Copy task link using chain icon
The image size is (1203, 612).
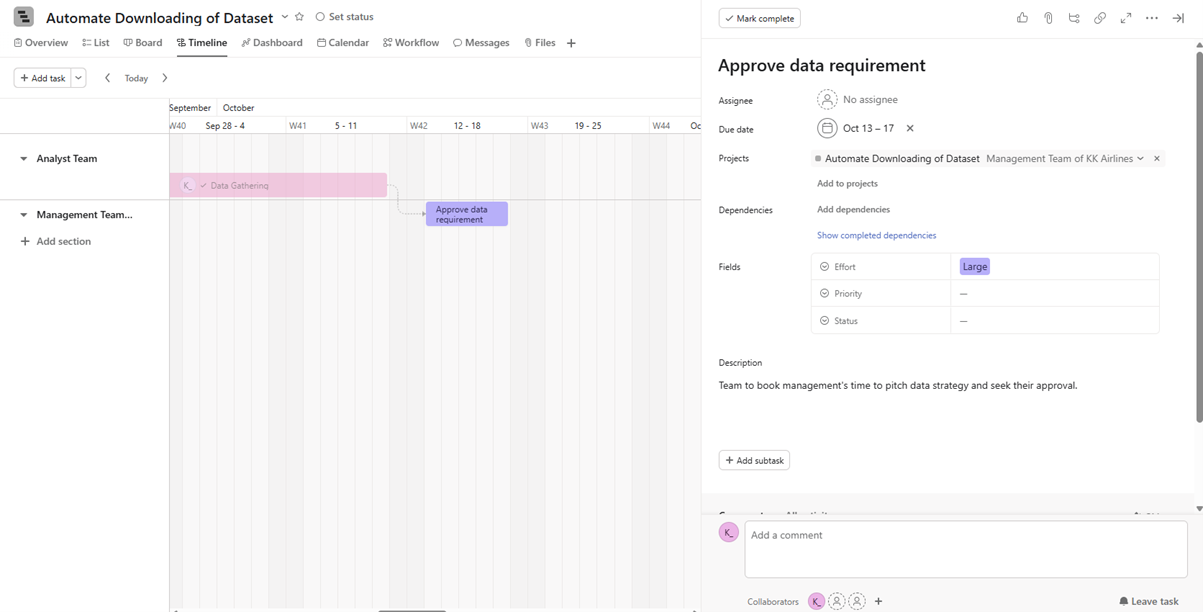pos(1100,18)
